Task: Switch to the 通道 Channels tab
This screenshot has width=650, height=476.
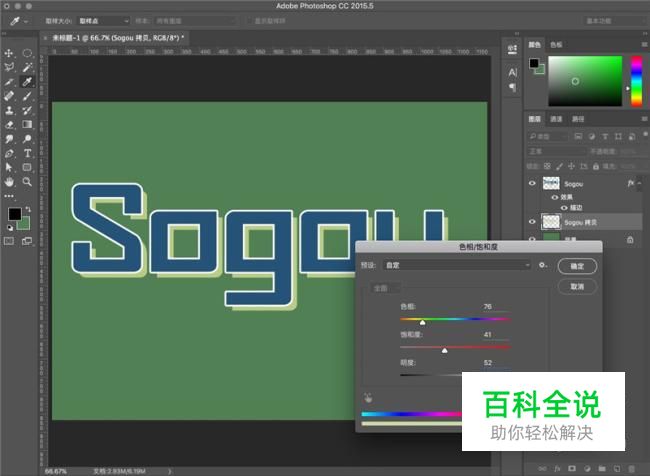Action: pos(556,119)
